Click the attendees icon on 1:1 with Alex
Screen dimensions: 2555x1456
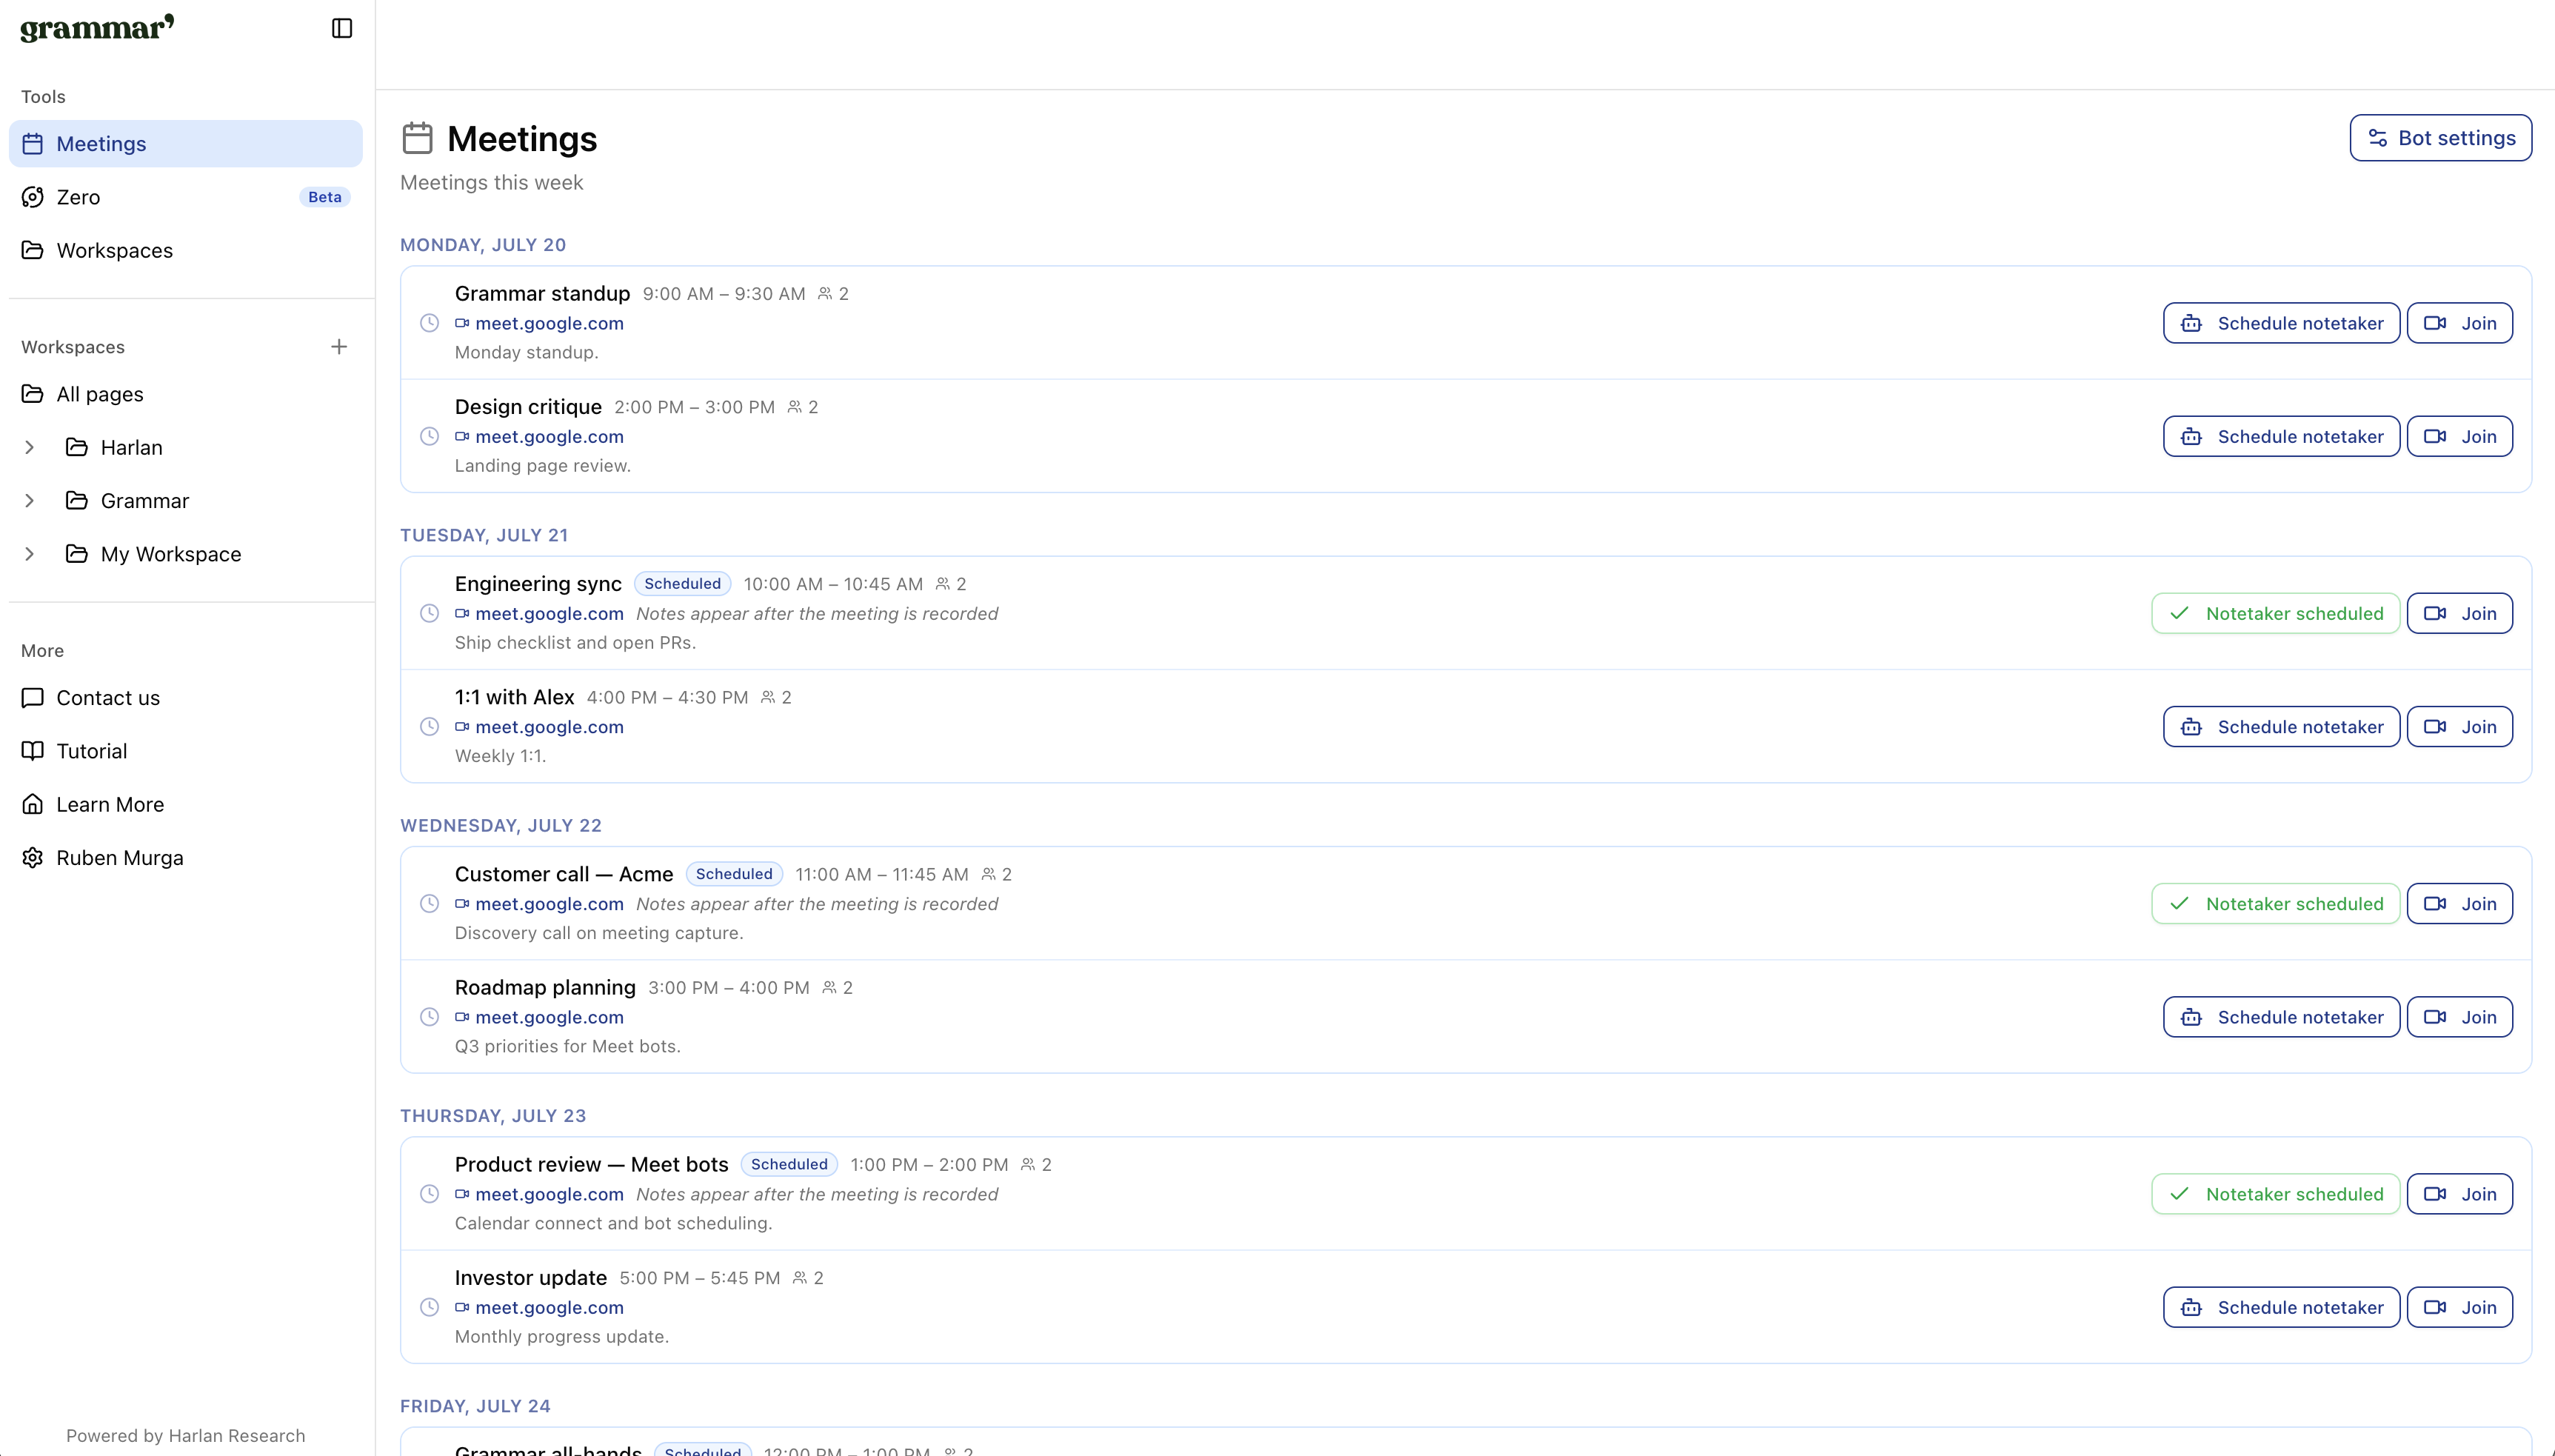click(x=768, y=697)
